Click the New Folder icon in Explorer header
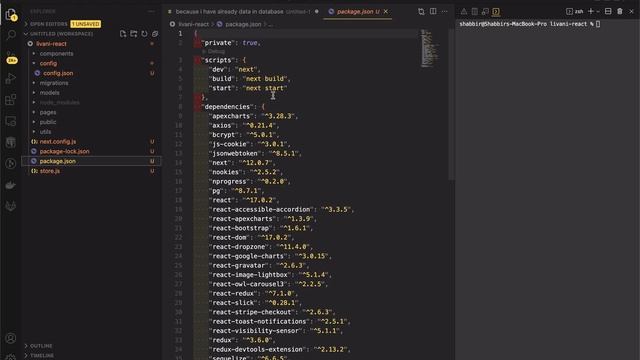Image resolution: width=640 pixels, height=360 pixels. 133,34
